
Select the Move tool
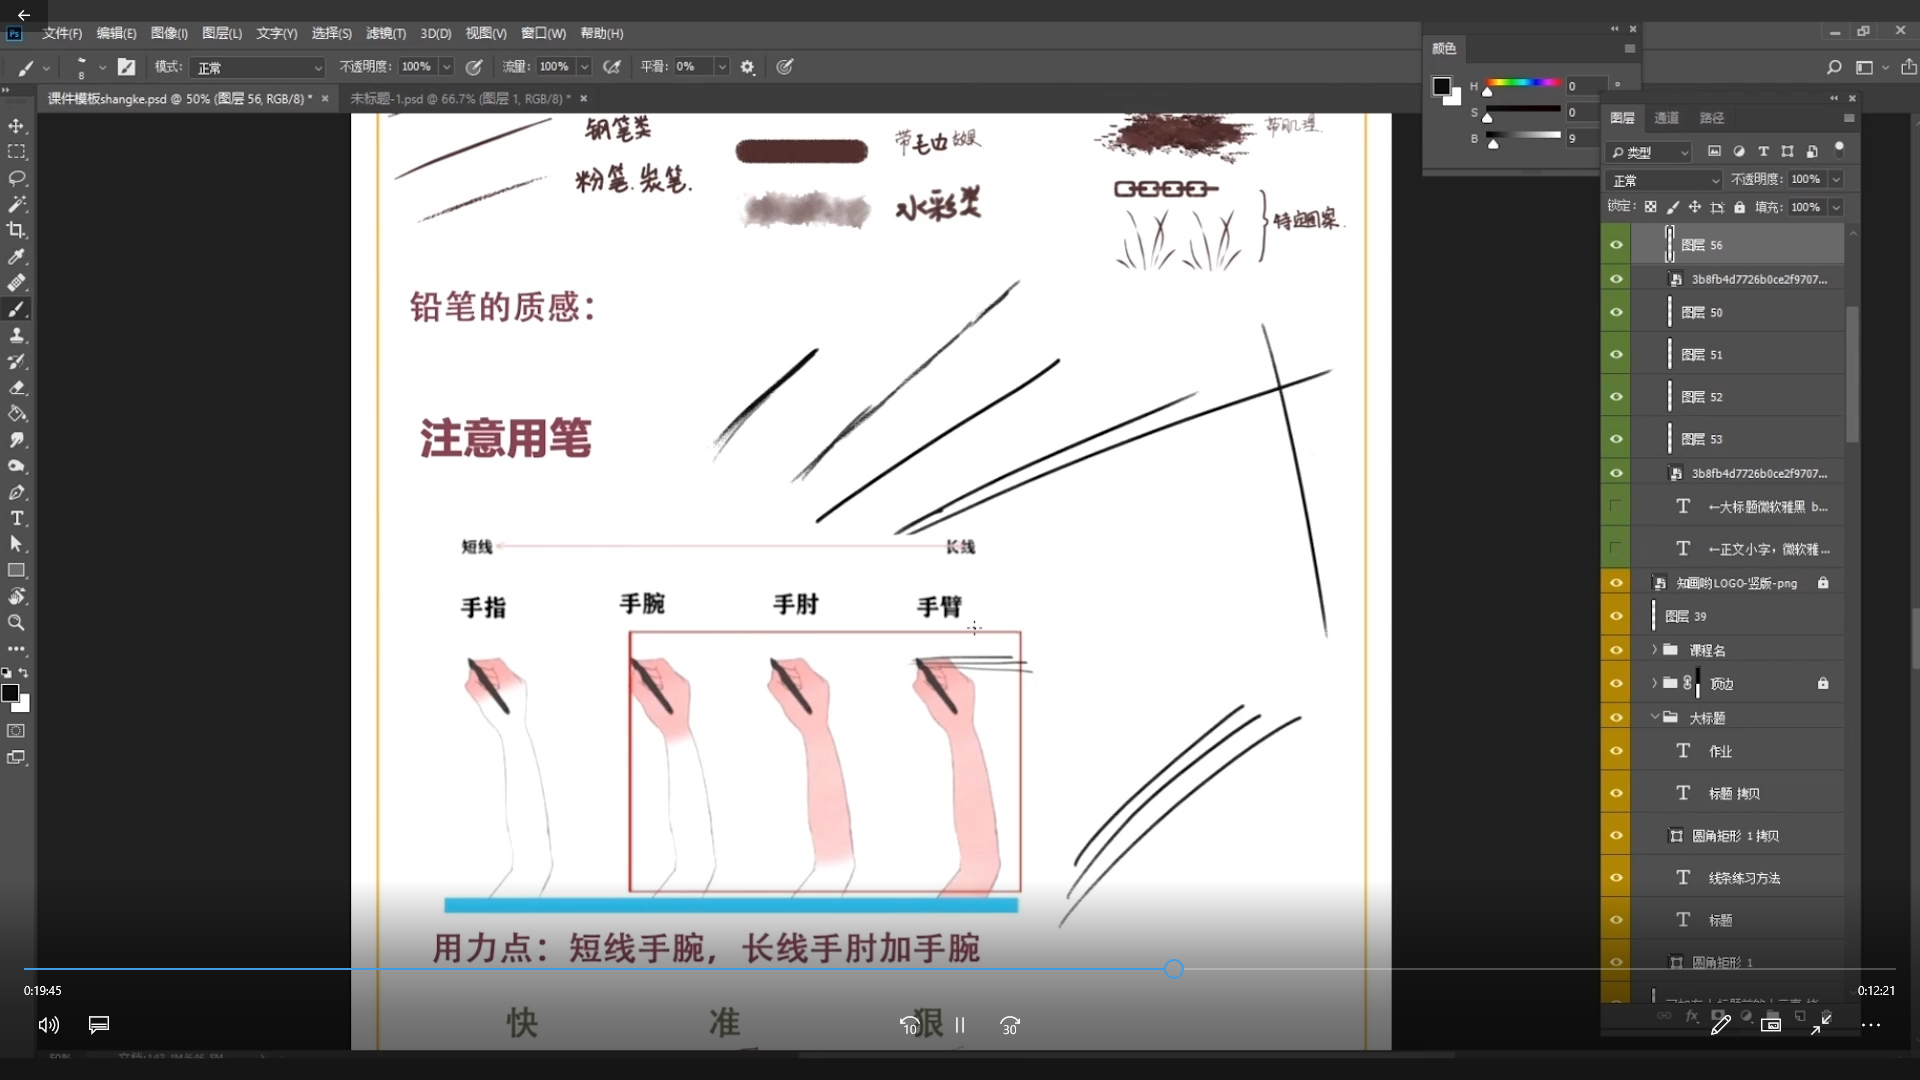click(x=16, y=126)
